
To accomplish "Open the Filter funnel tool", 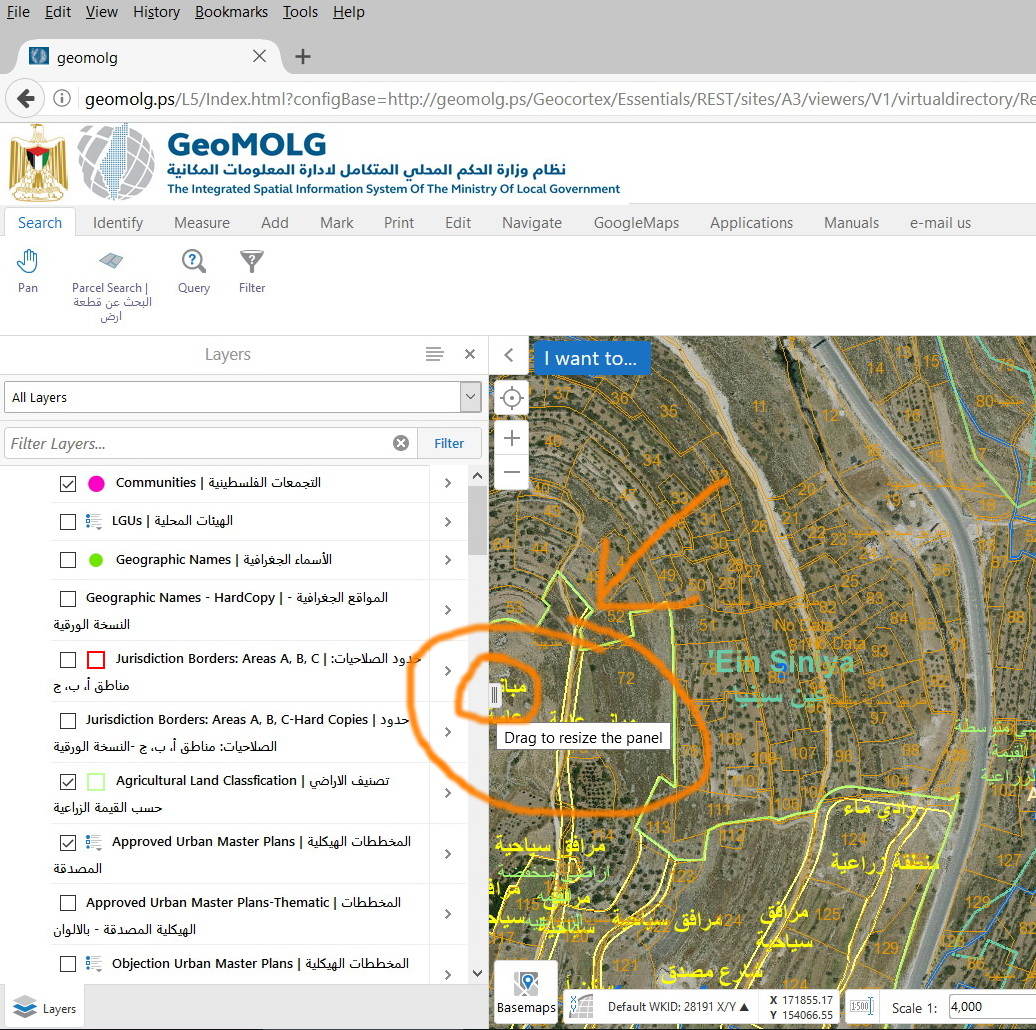I will (x=252, y=272).
